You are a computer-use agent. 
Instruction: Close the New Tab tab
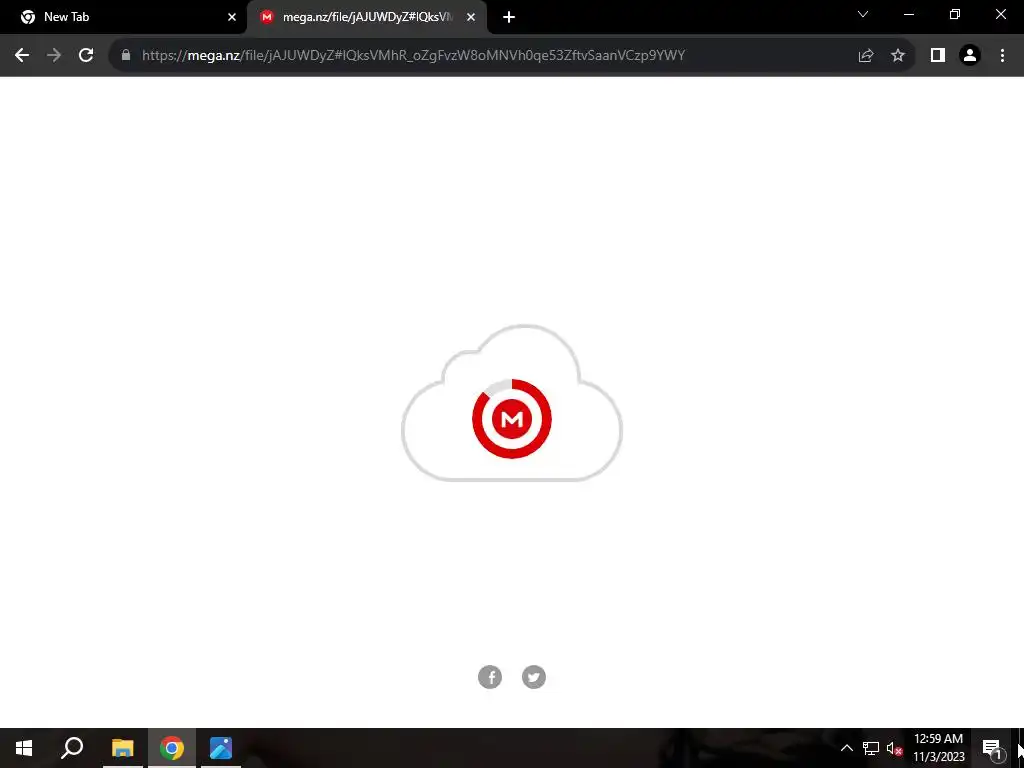pyautogui.click(x=232, y=17)
